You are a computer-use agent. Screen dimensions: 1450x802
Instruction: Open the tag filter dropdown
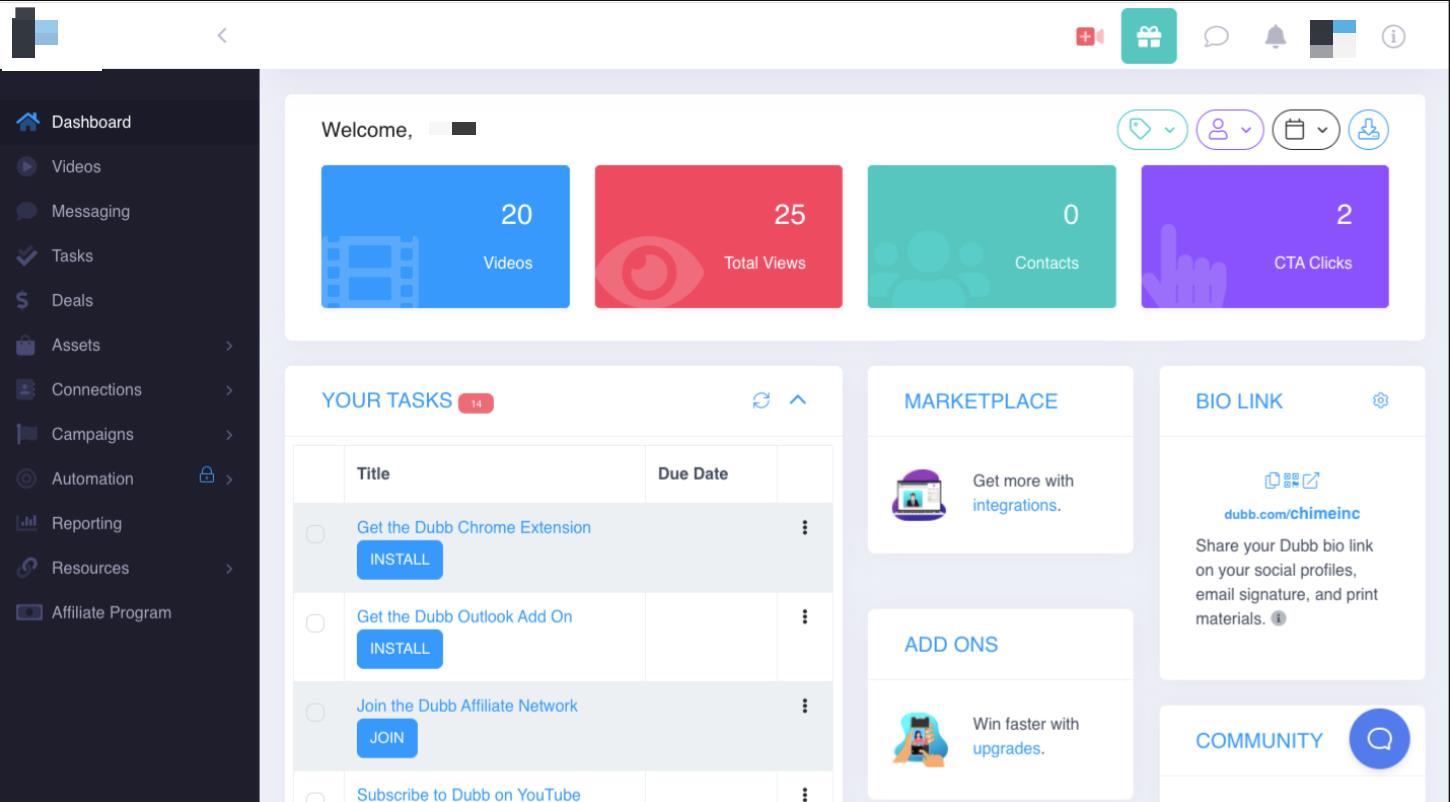(x=1152, y=130)
